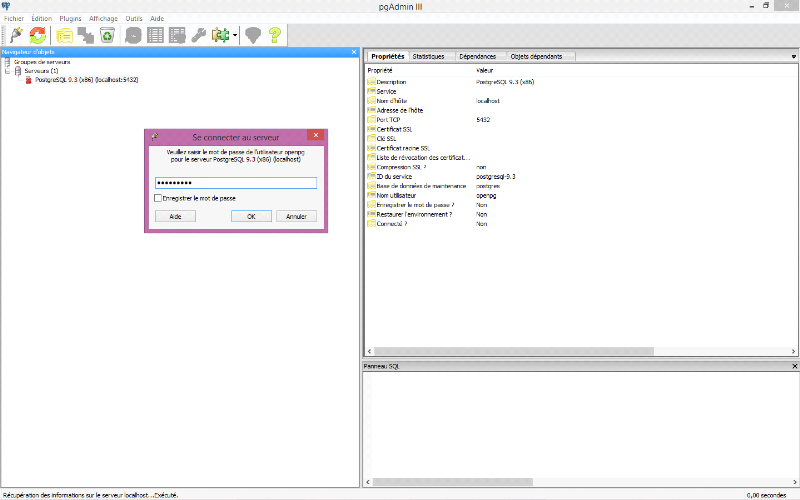Open the tab list dropdown arrow in the properties panel
The height and width of the screenshot is (500, 800).
click(x=794, y=57)
